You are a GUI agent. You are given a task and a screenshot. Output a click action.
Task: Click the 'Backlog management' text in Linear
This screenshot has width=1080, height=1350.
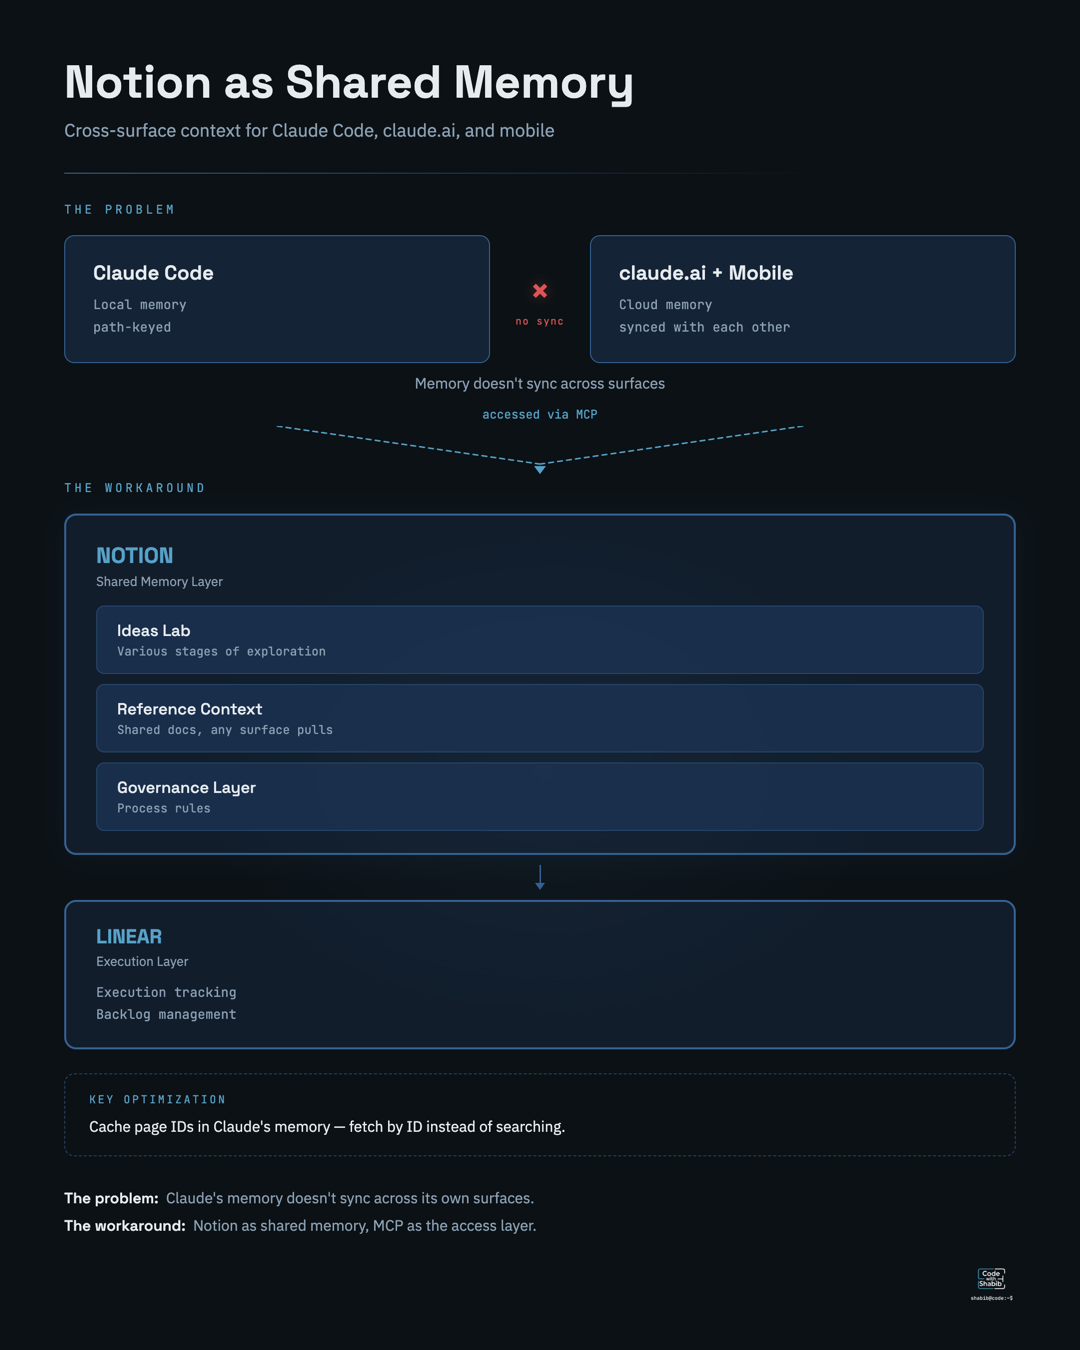tap(166, 1015)
